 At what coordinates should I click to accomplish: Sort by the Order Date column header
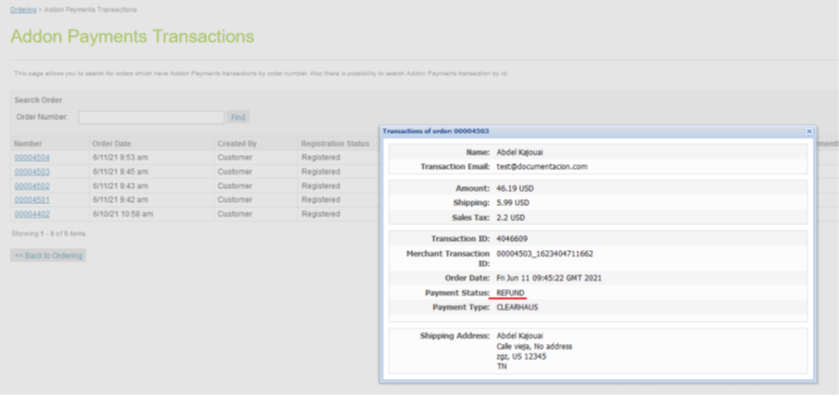tap(111, 143)
